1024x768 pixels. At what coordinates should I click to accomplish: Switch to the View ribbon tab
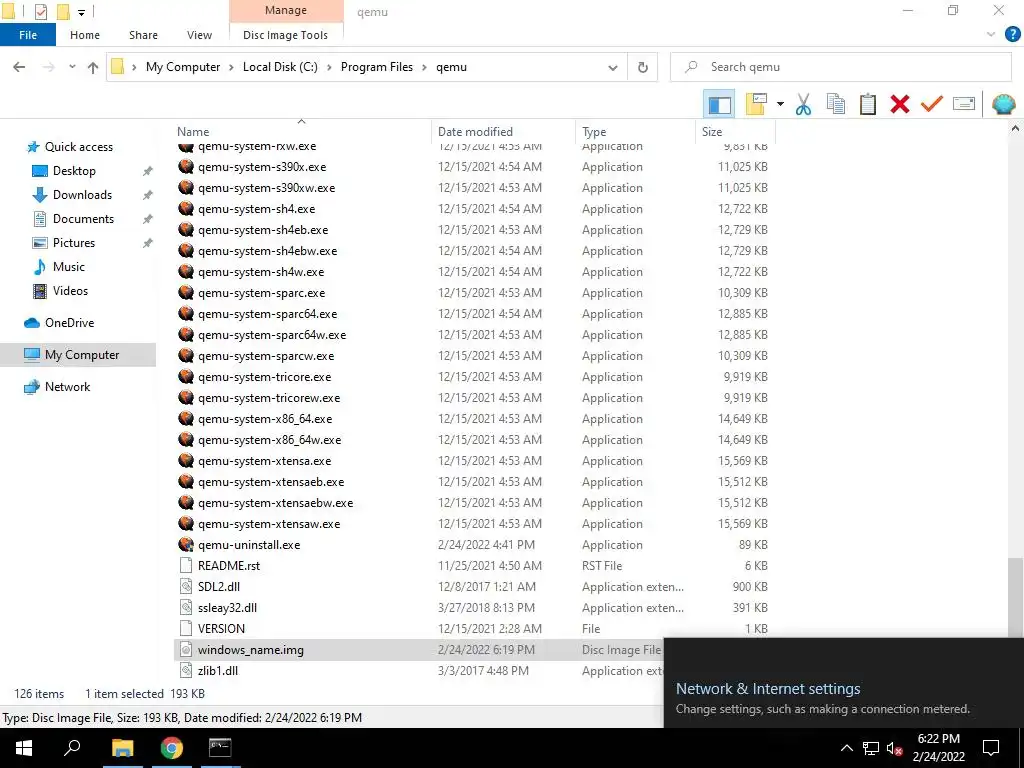199,35
